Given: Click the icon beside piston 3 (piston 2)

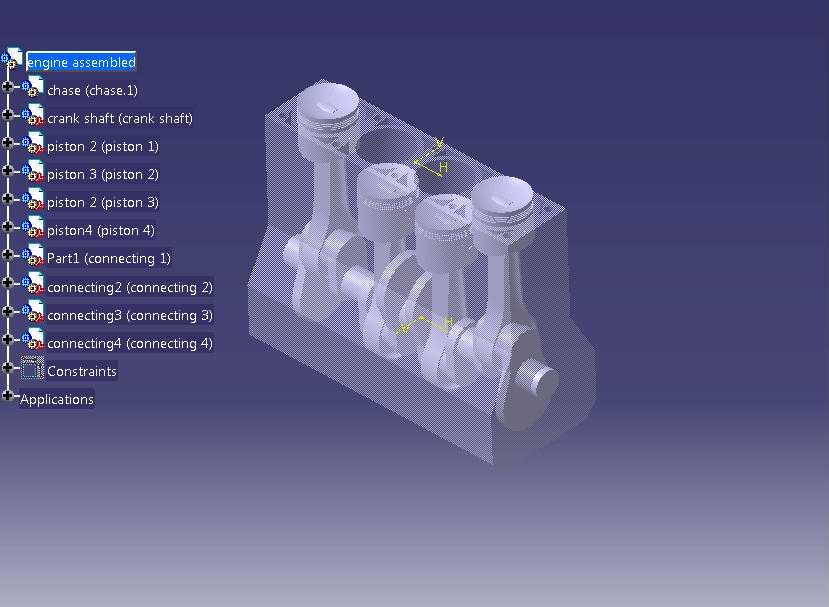Looking at the screenshot, I should (33, 171).
